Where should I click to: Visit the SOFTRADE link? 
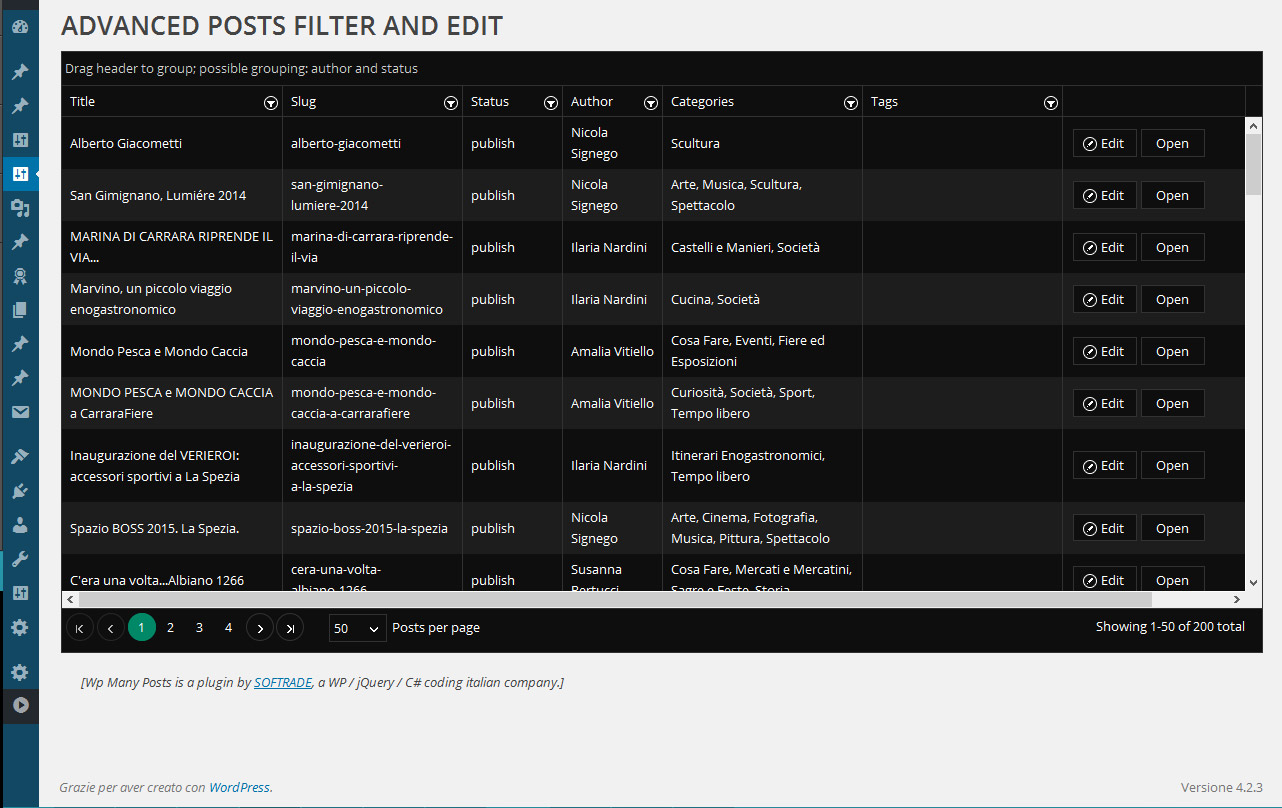tap(283, 682)
